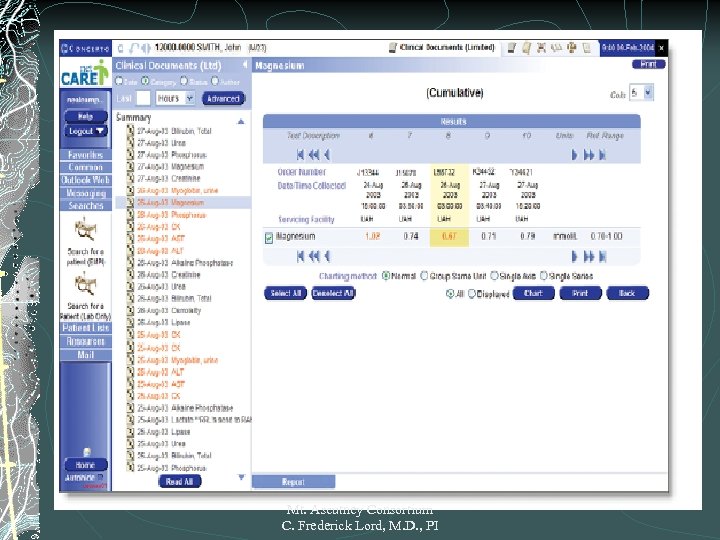Click the Last value input field
Viewport: 720px width, 540px height.
click(x=143, y=98)
